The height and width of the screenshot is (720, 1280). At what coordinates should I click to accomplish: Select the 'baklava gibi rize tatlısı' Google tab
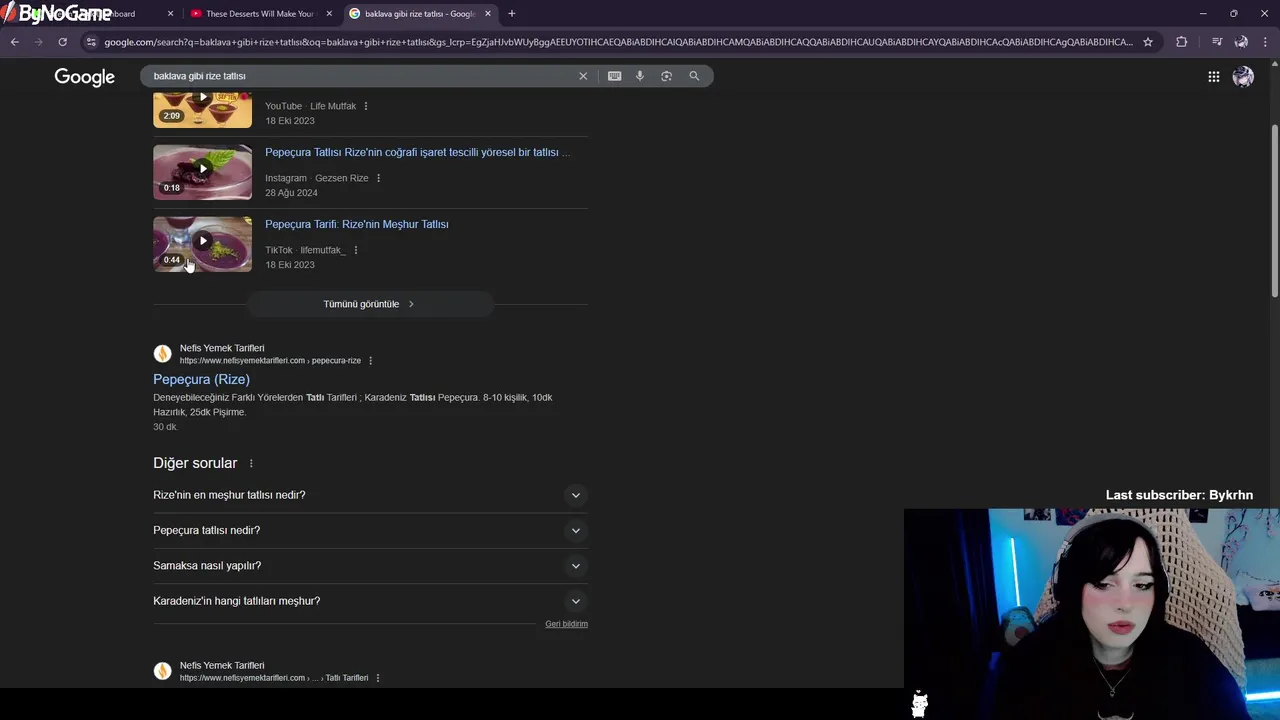(419, 14)
